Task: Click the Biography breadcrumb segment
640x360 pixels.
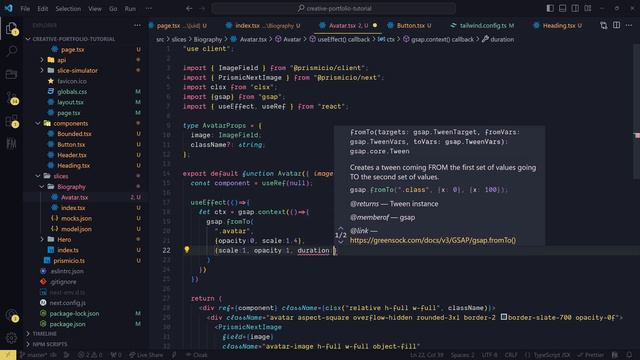Action: point(207,40)
